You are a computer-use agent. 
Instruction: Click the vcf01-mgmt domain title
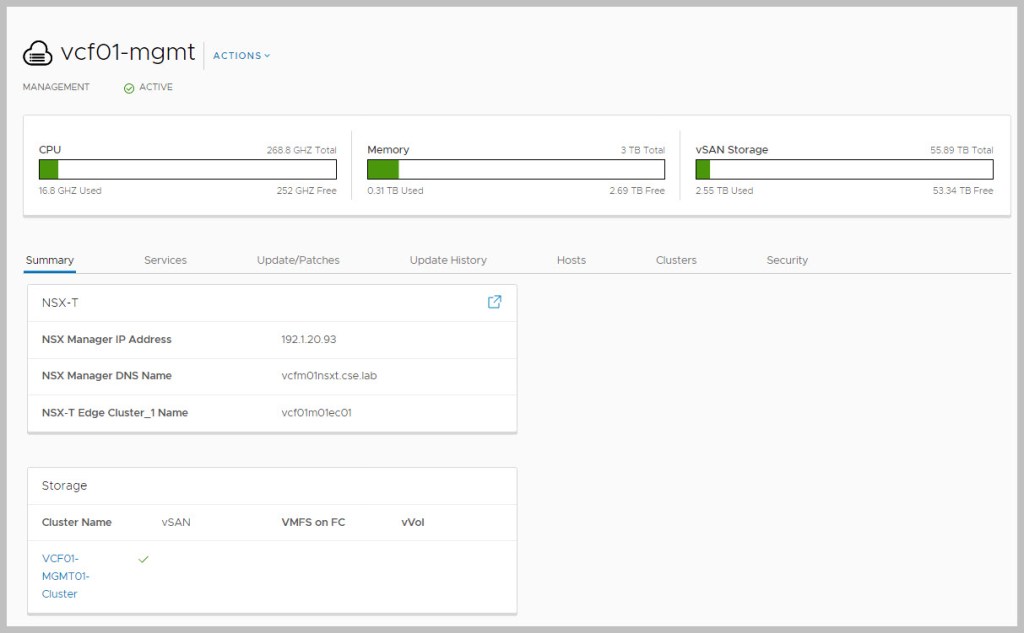click(x=128, y=54)
